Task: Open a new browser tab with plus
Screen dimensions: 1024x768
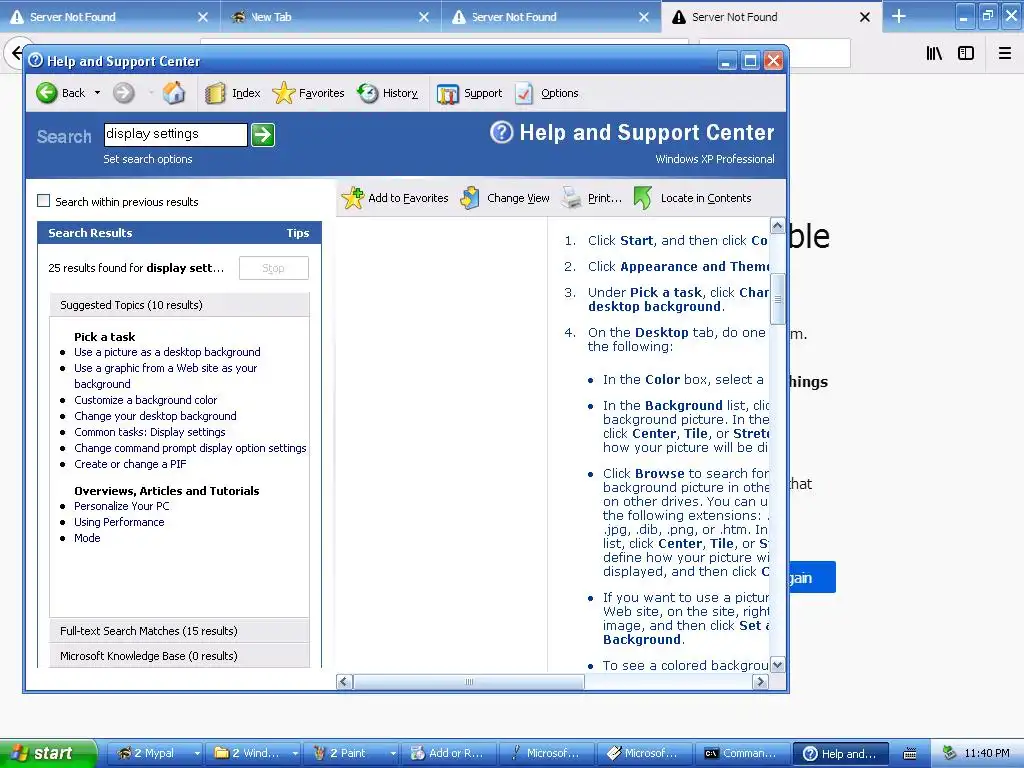Action: coord(899,16)
